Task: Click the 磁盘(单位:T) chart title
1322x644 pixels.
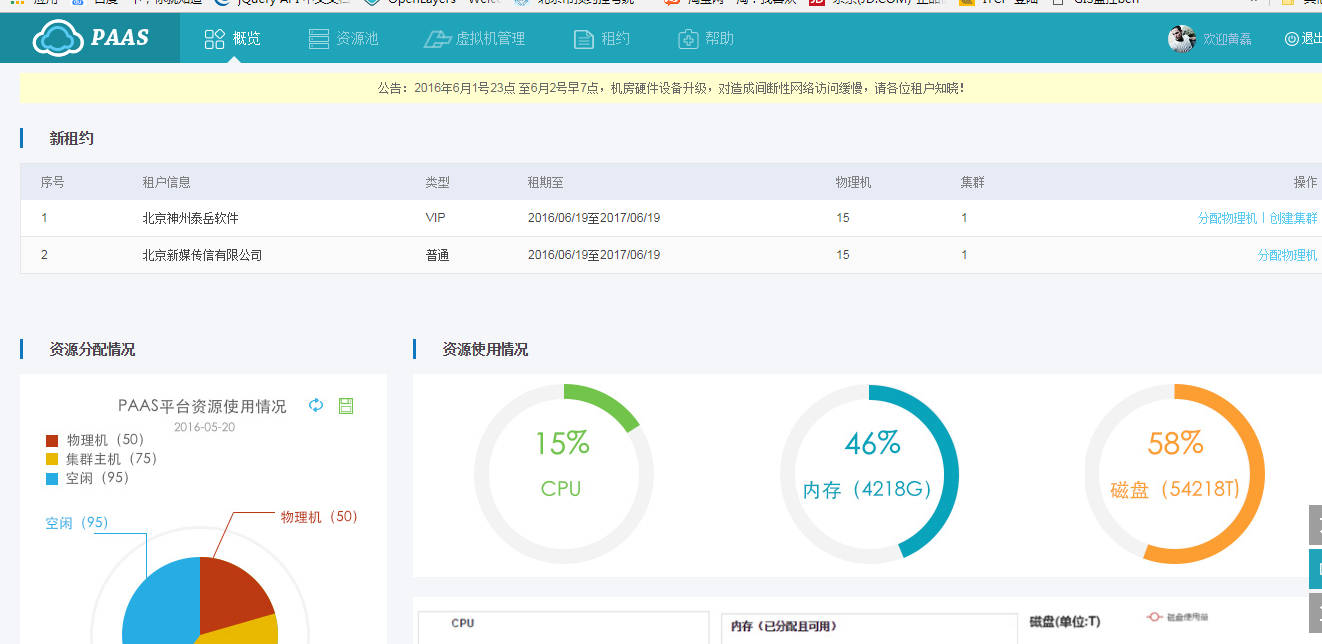Action: (1064, 622)
